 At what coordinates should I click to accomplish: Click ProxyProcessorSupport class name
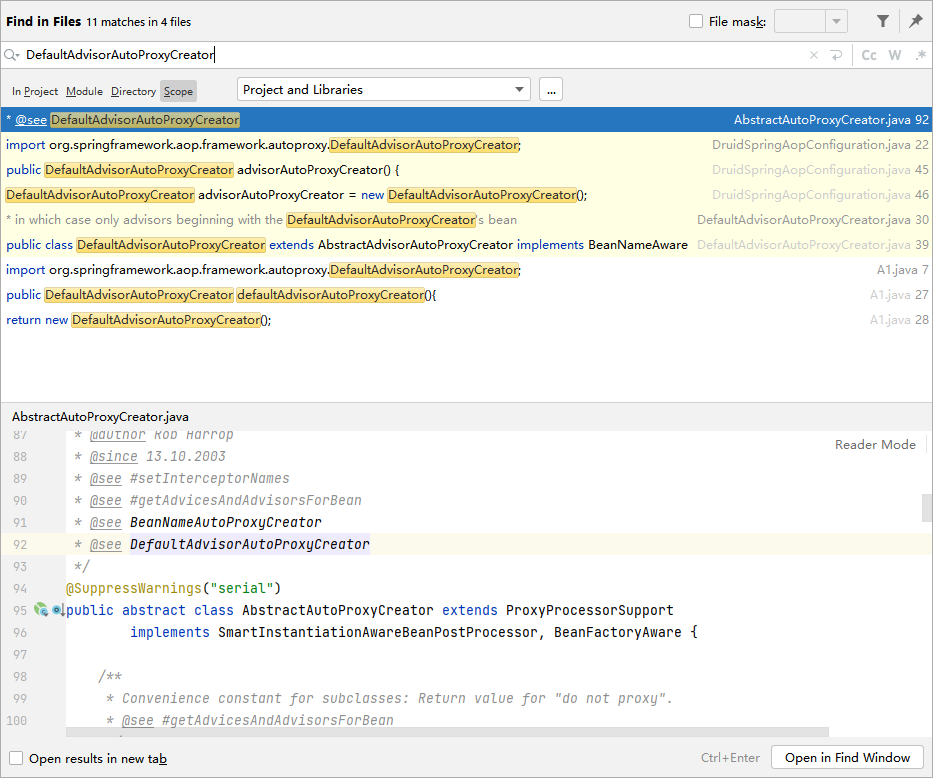590,610
